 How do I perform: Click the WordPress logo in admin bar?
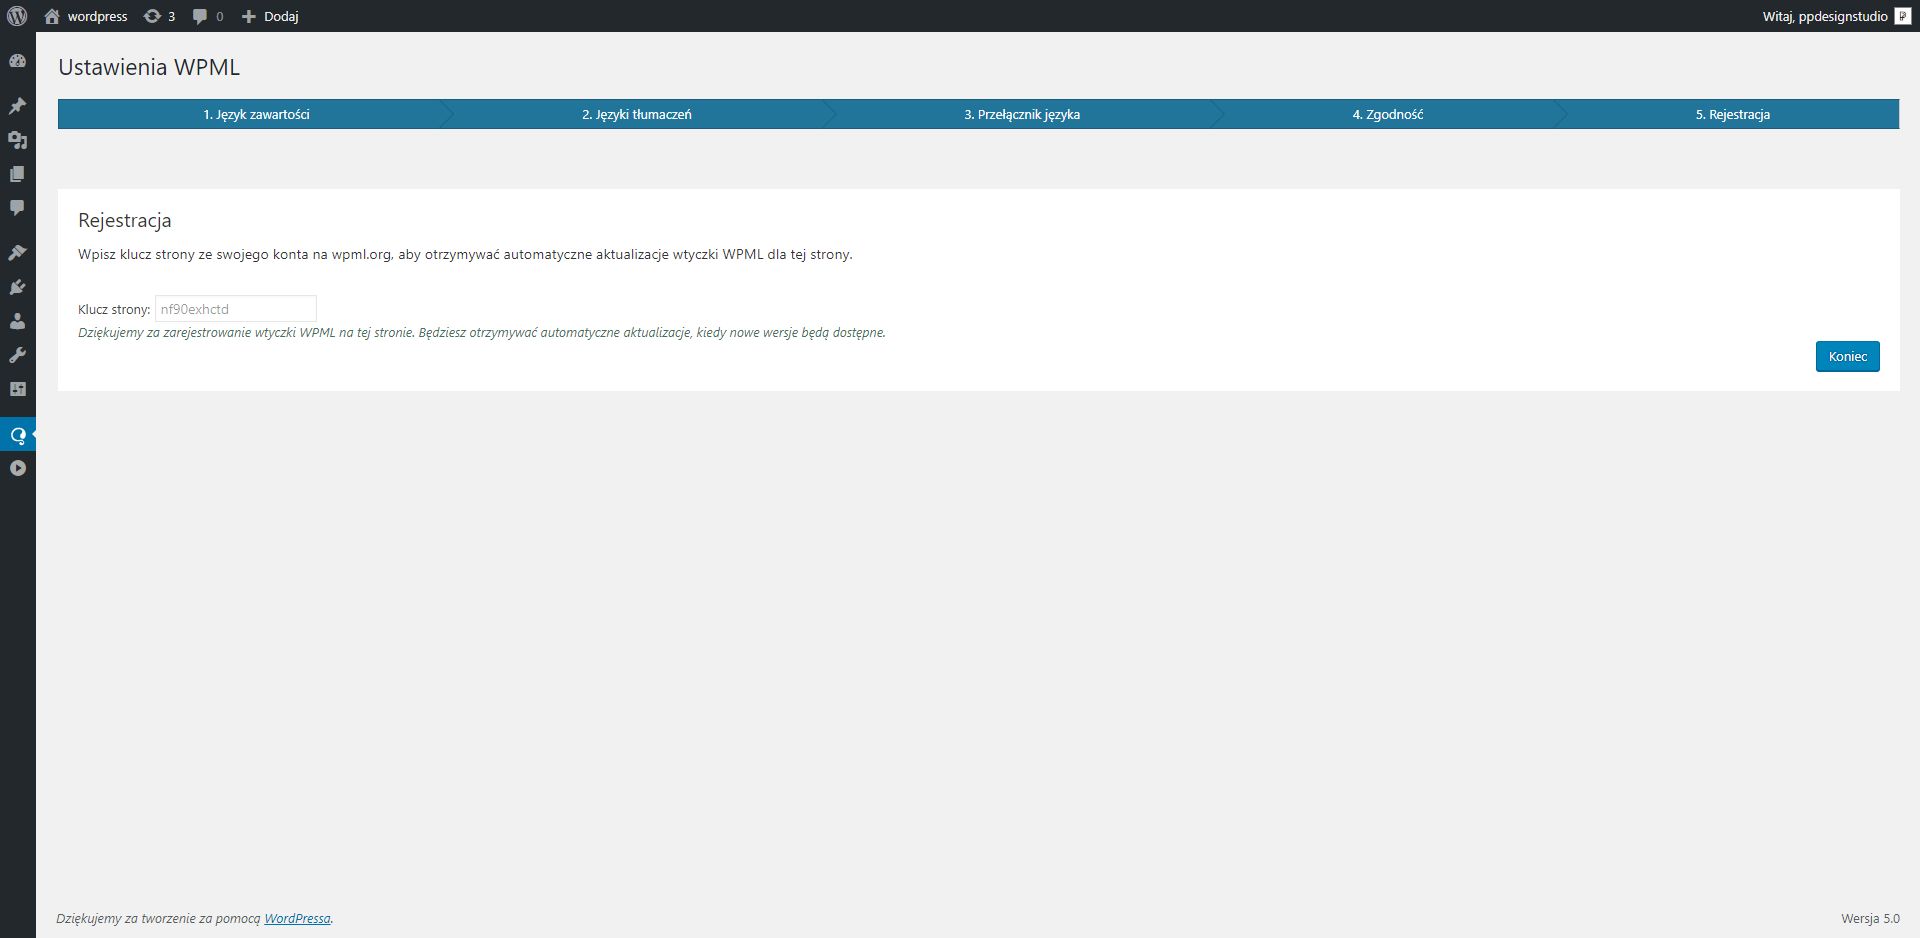click(17, 16)
